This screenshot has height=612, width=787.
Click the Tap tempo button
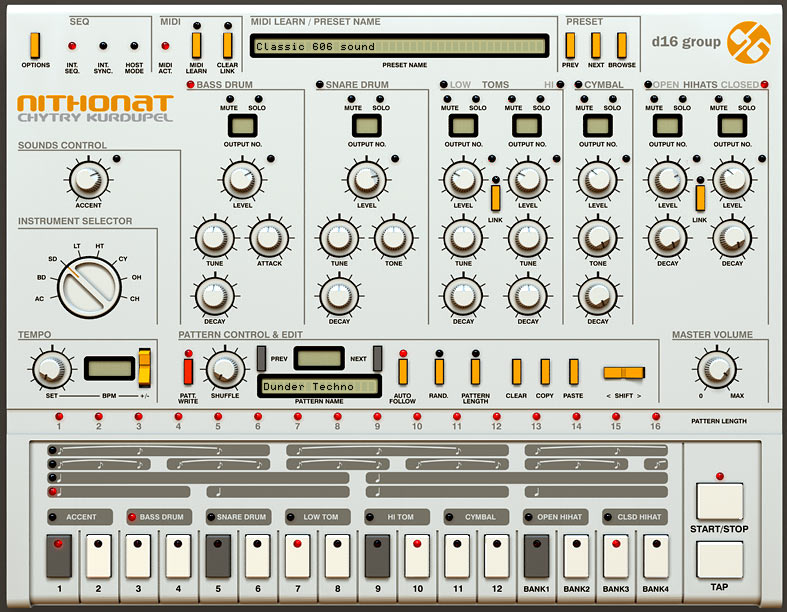click(x=719, y=560)
